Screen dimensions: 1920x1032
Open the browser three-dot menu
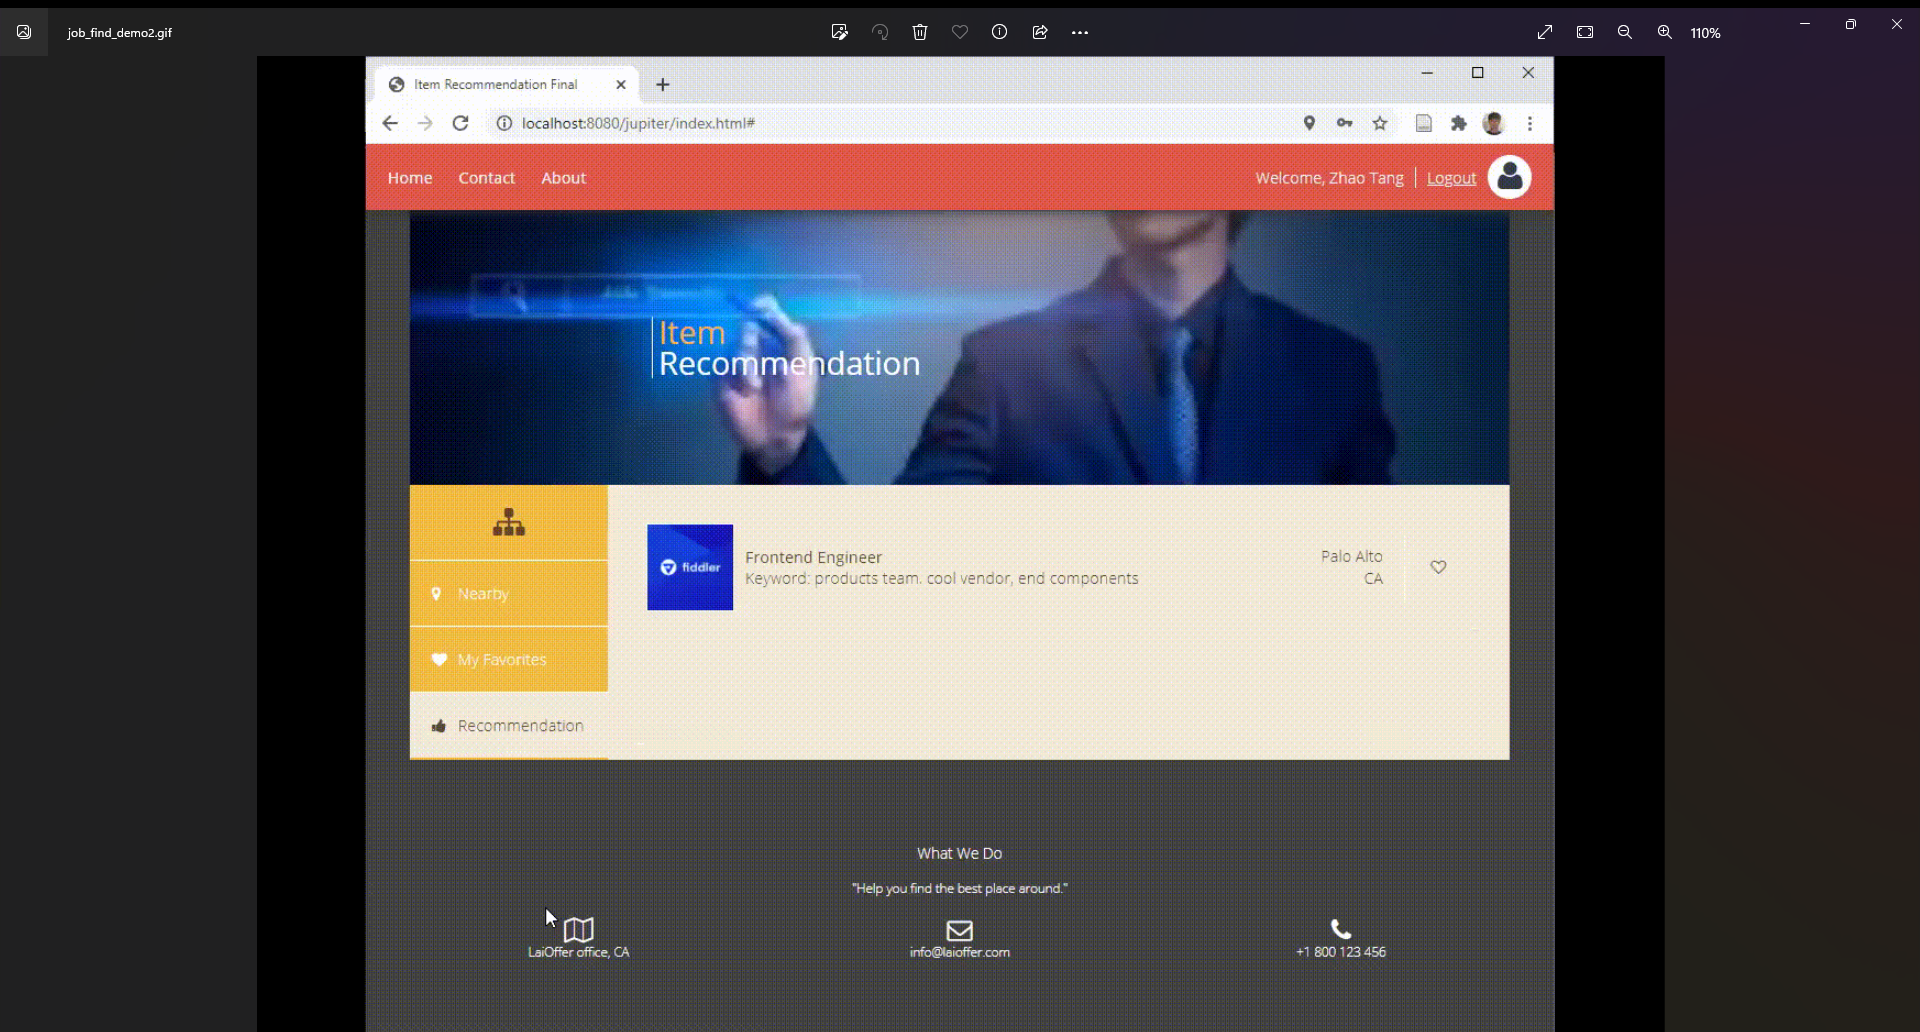[1530, 123]
